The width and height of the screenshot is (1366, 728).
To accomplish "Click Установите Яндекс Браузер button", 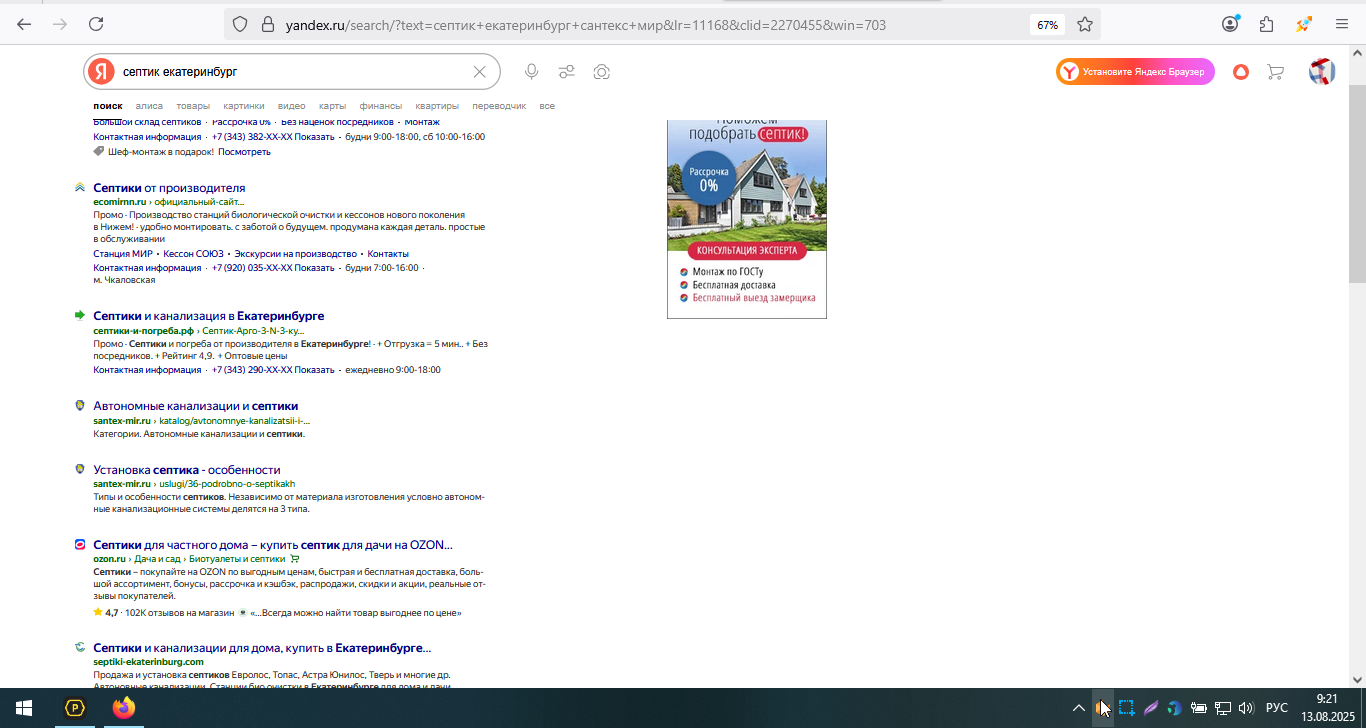I will [x=1135, y=72].
